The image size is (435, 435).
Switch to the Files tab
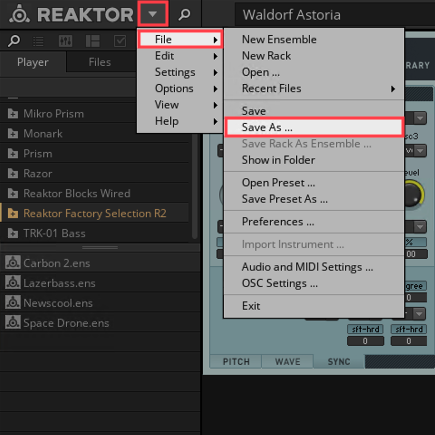point(100,62)
